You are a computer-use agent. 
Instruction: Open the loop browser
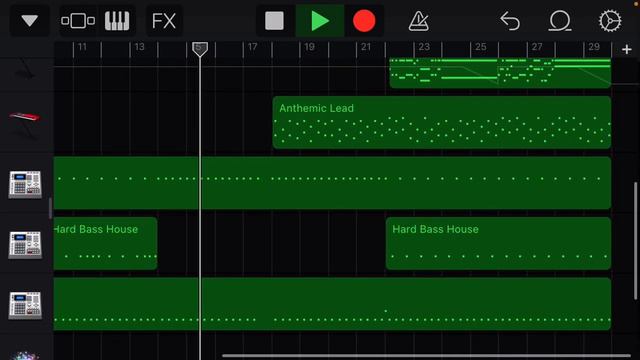click(x=560, y=20)
